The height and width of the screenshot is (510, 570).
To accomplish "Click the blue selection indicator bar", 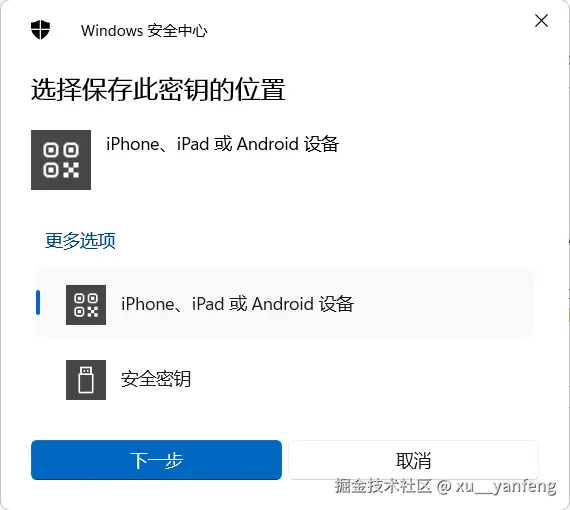I will [38, 302].
